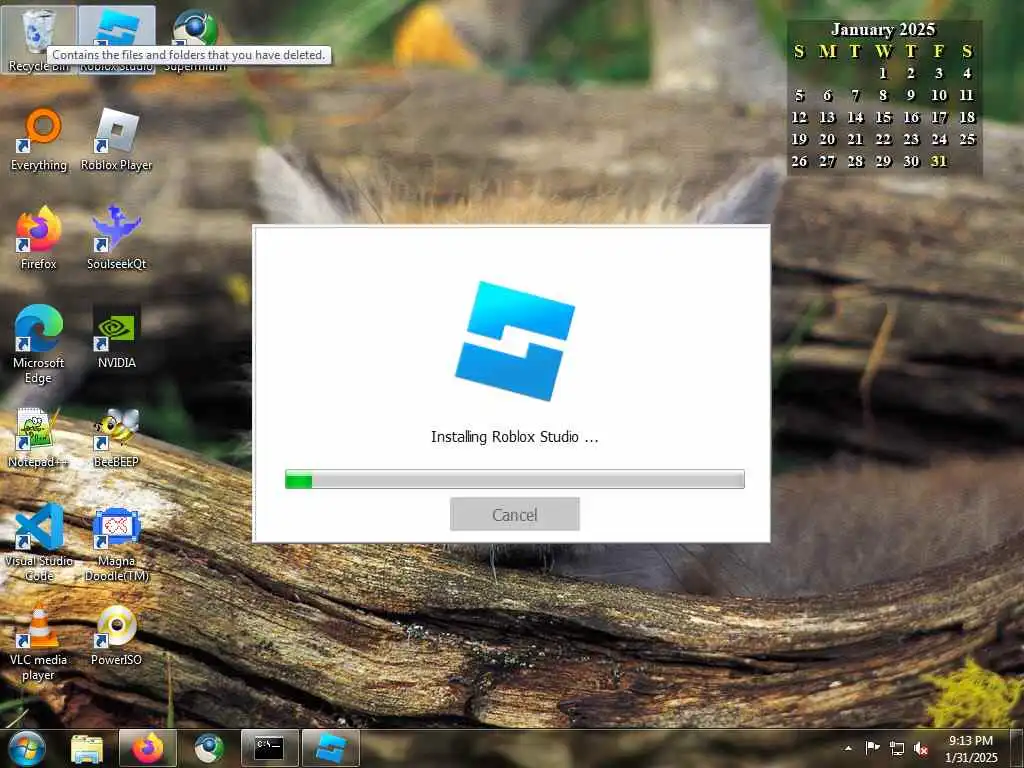
Task: Select the SoulseekQt desktop shortcut
Action: pos(117,238)
